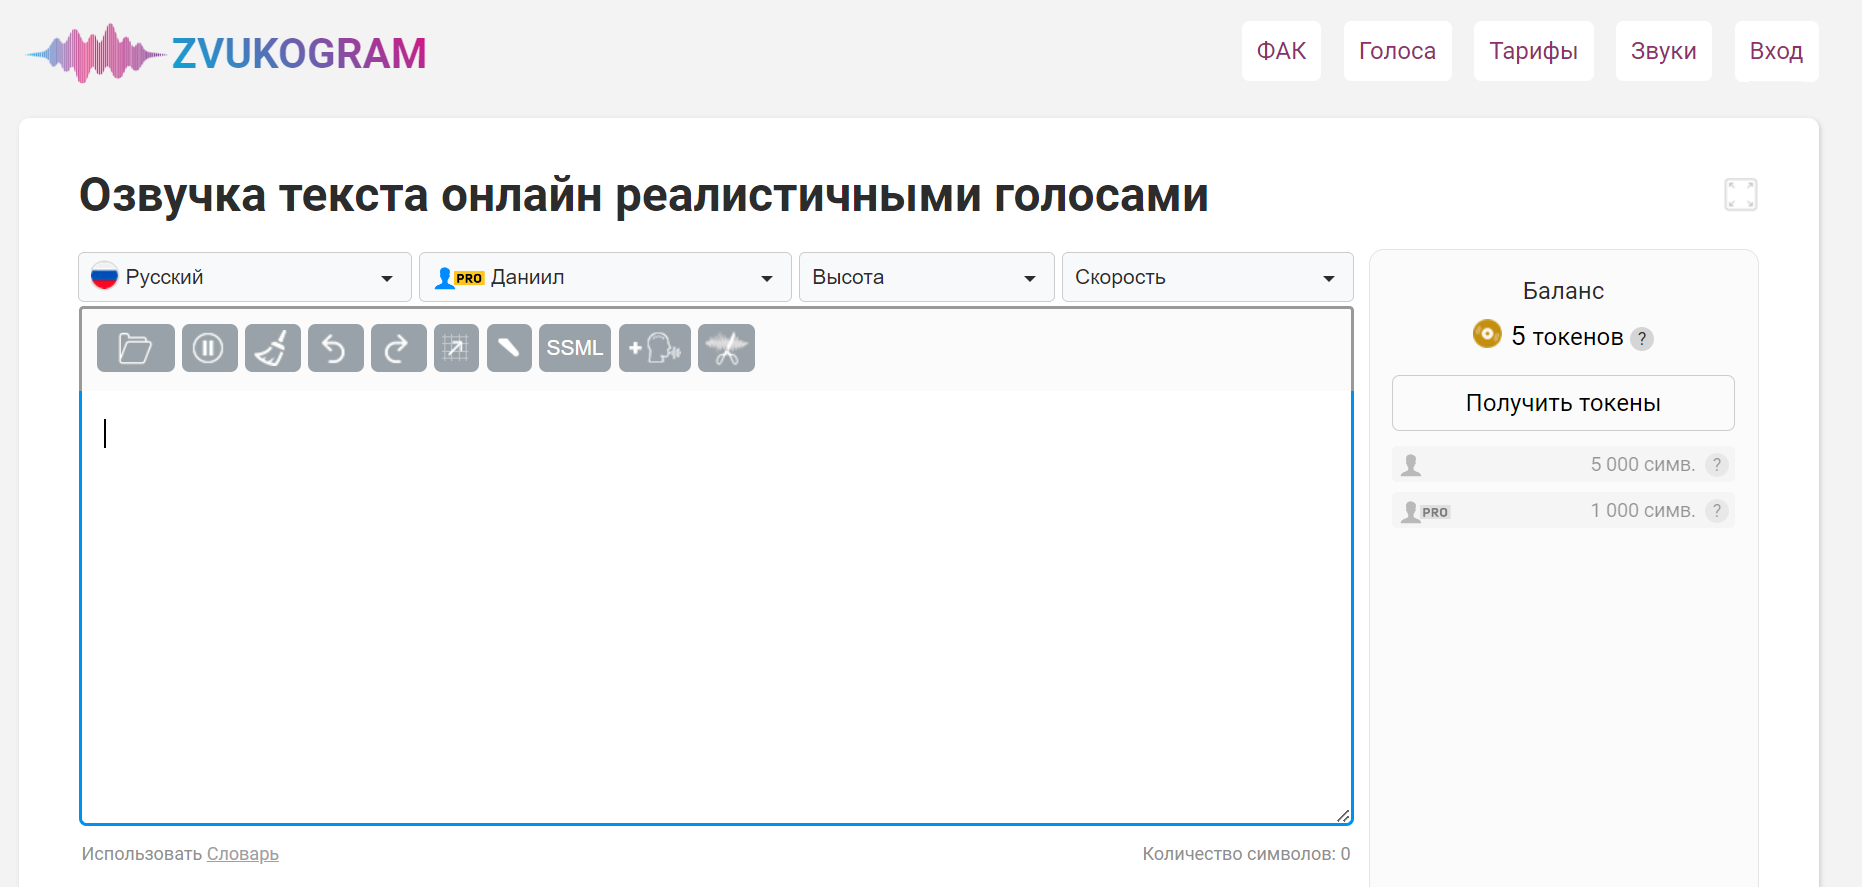Select the stress mark tool icon
This screenshot has height=887, width=1862.
(x=509, y=348)
